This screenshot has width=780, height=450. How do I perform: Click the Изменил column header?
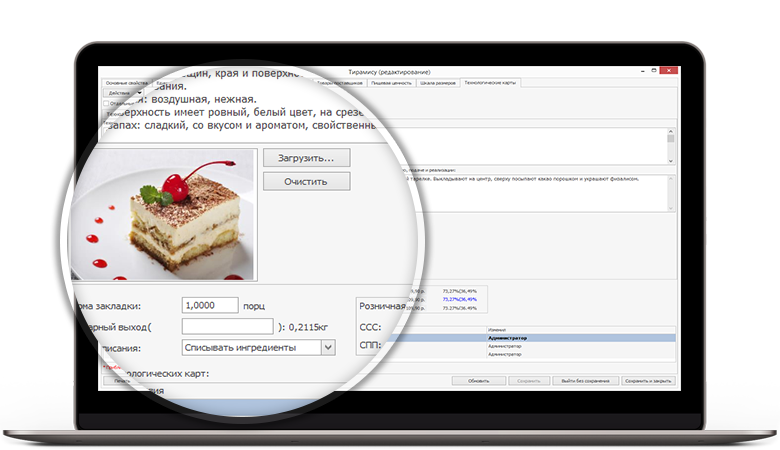[581, 330]
